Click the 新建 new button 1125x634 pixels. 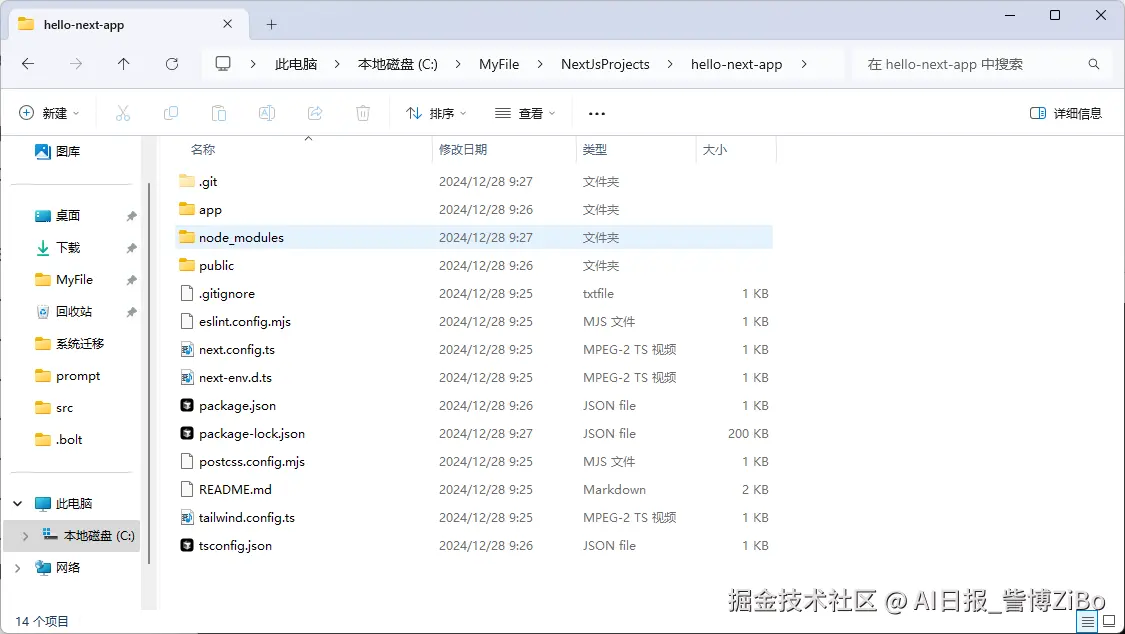[x=49, y=113]
